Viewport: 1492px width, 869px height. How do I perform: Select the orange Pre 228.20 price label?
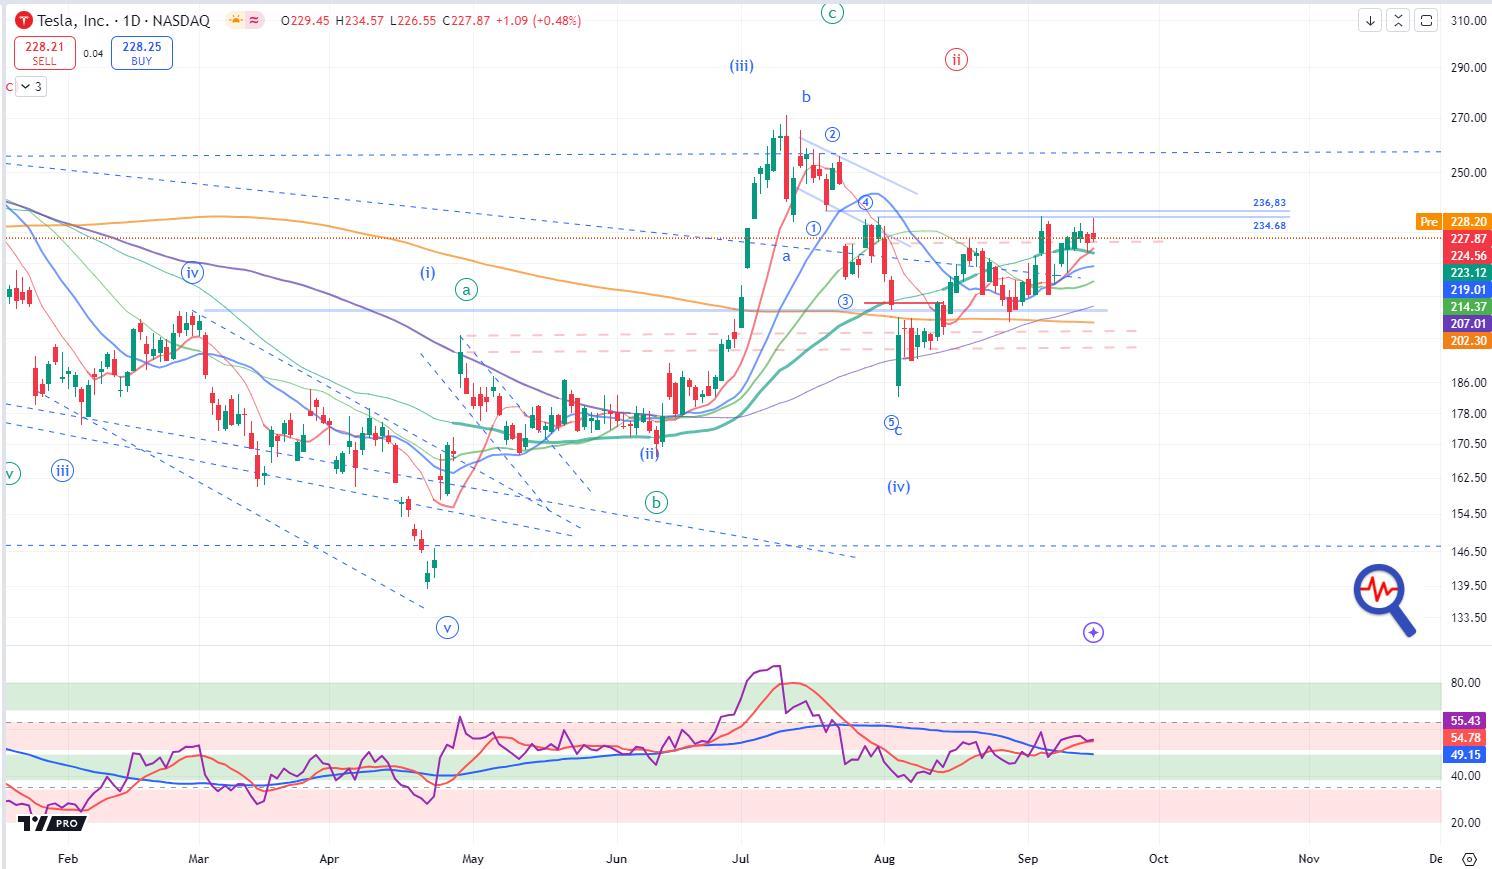tap(1455, 221)
